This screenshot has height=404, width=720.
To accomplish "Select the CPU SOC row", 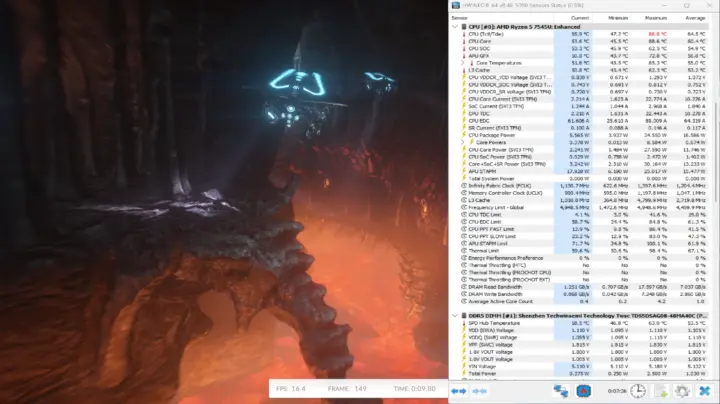I will (x=579, y=49).
